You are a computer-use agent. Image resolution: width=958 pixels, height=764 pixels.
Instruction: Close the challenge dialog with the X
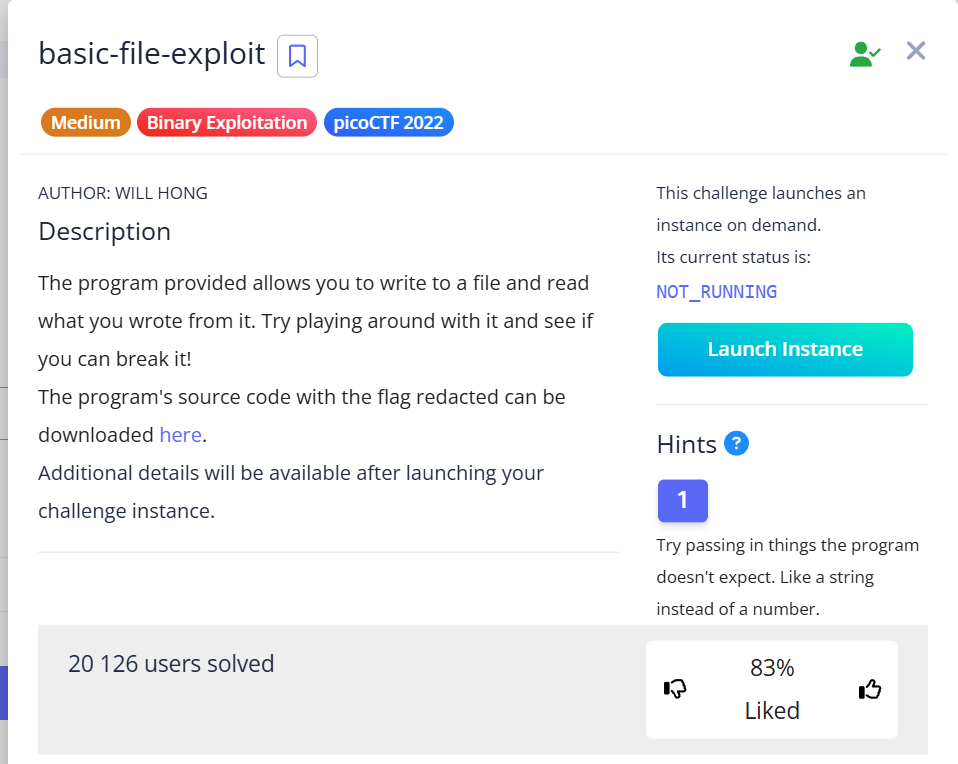(915, 51)
